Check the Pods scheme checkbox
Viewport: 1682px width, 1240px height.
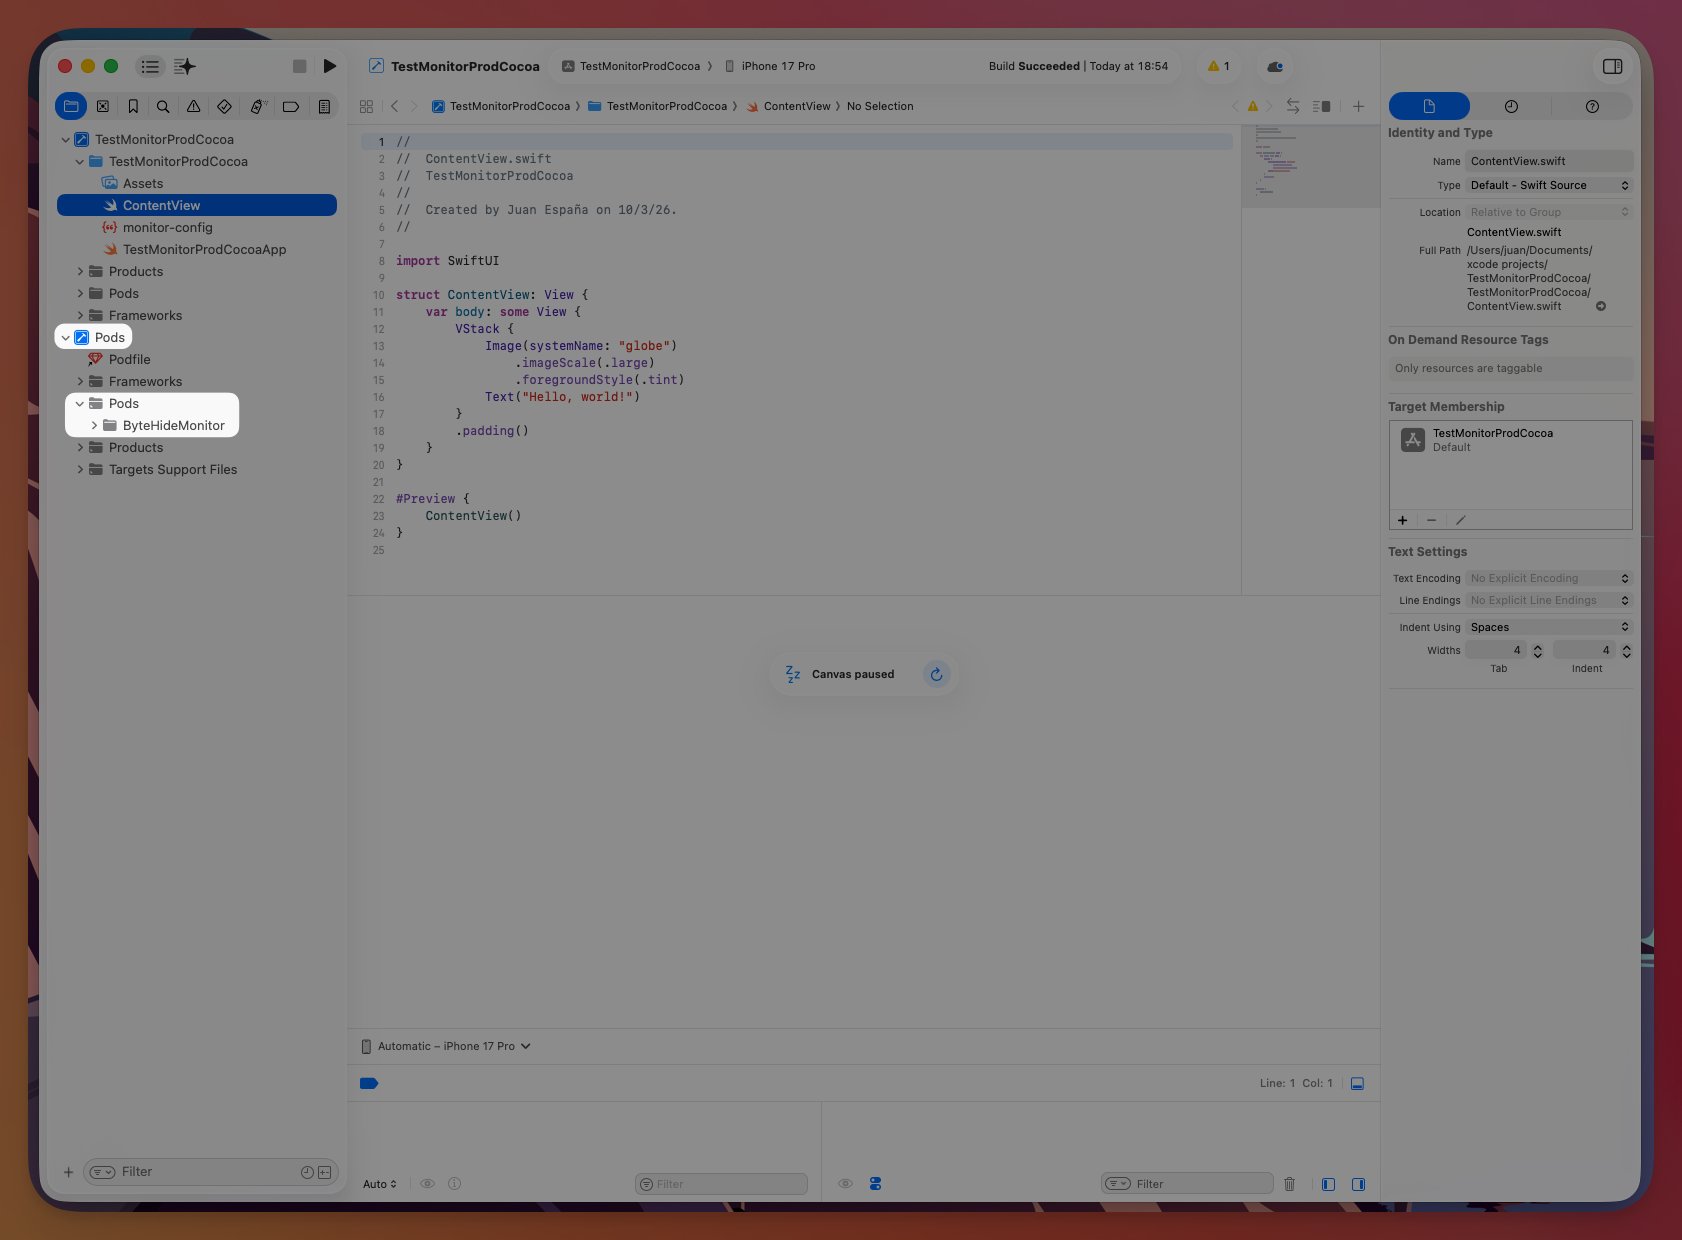[81, 337]
